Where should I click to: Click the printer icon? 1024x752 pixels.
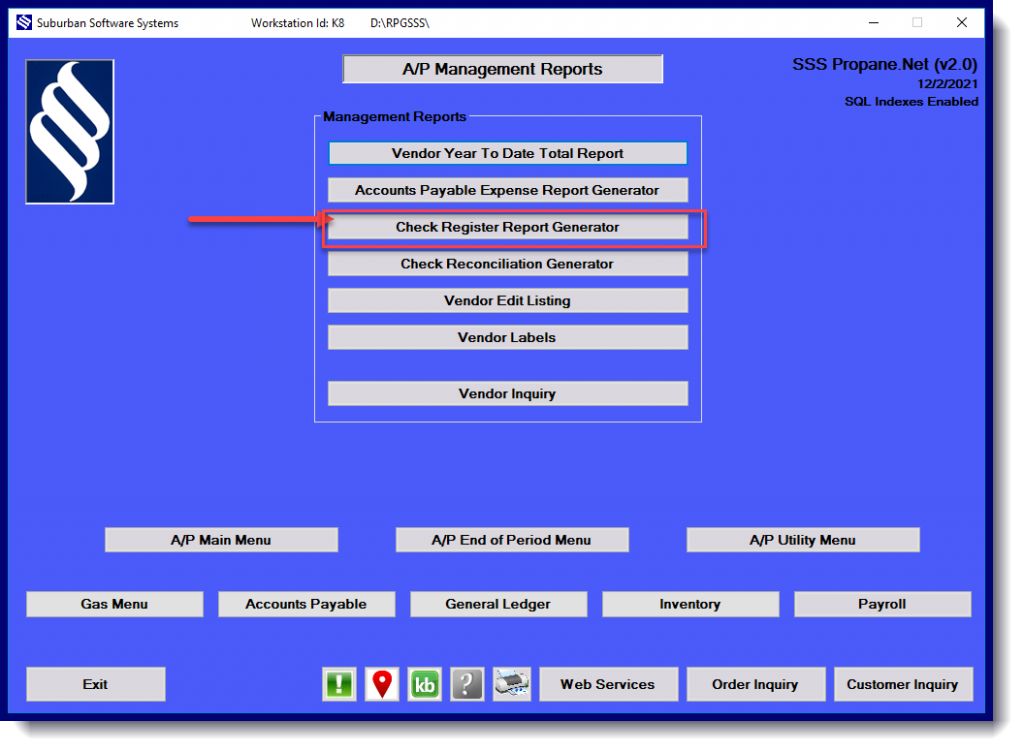pyautogui.click(x=512, y=684)
